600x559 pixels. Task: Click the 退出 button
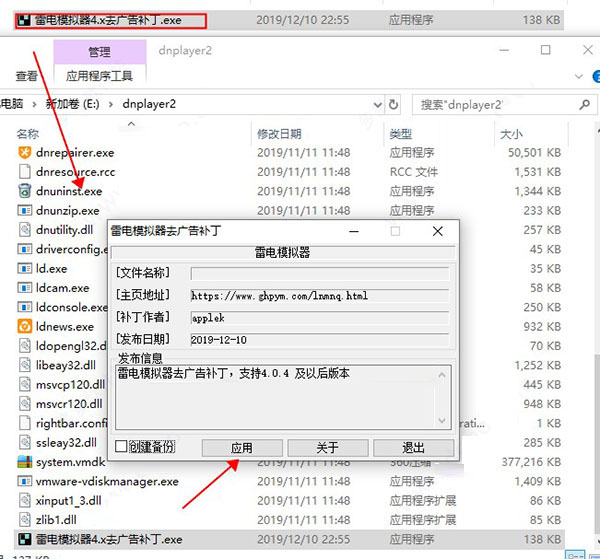point(413,448)
